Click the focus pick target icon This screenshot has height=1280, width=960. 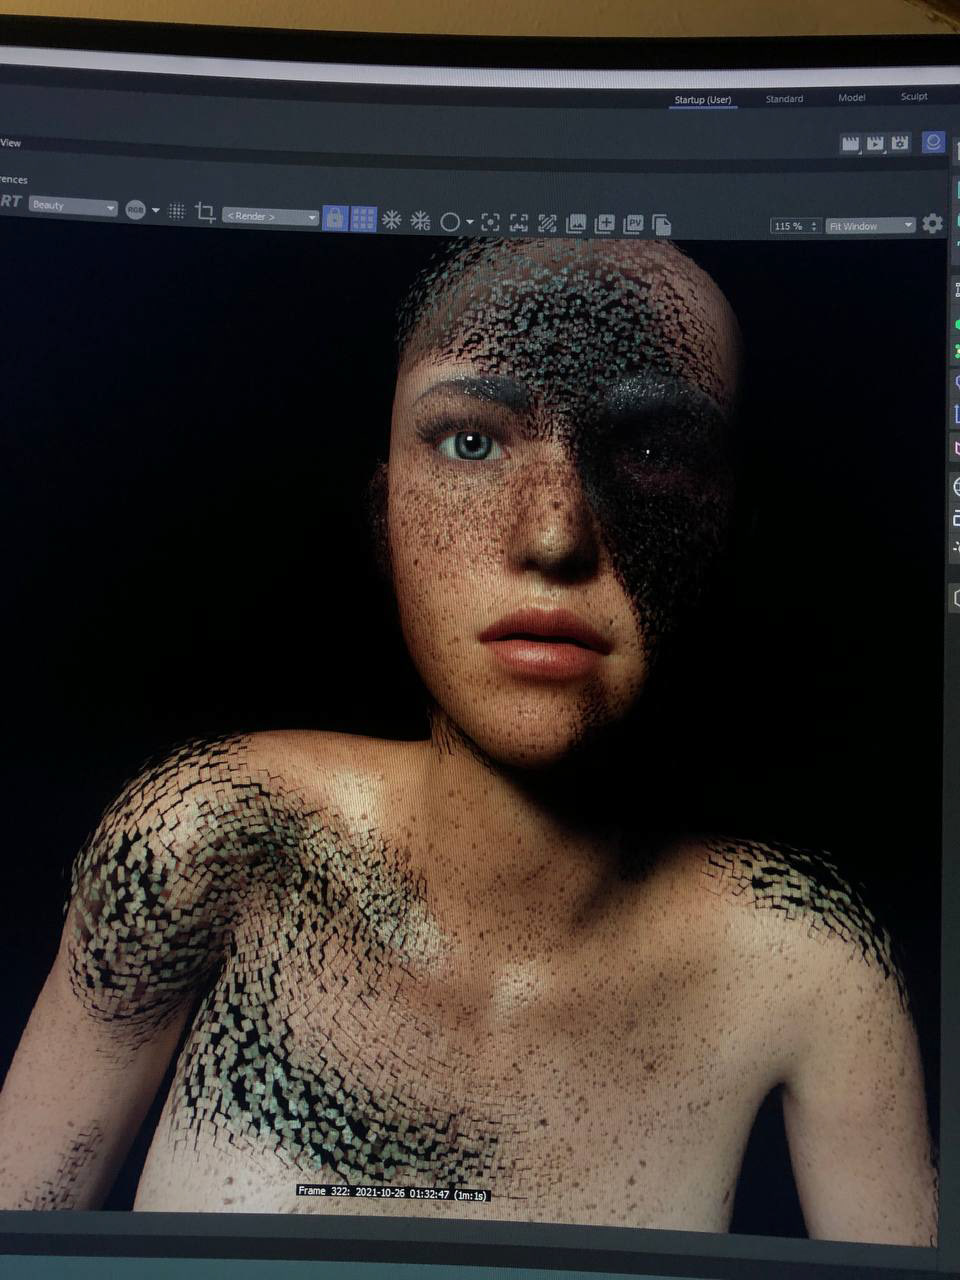pyautogui.click(x=490, y=223)
